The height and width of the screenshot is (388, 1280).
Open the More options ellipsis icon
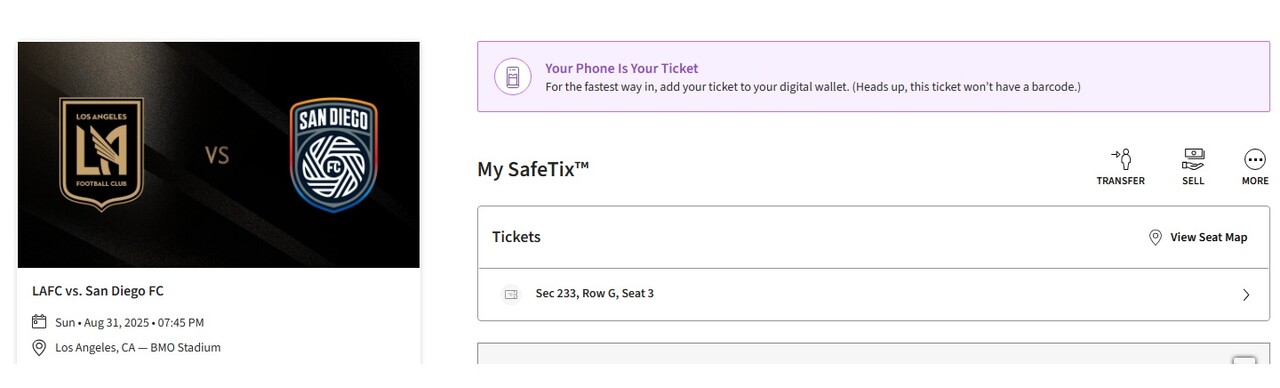1255,159
